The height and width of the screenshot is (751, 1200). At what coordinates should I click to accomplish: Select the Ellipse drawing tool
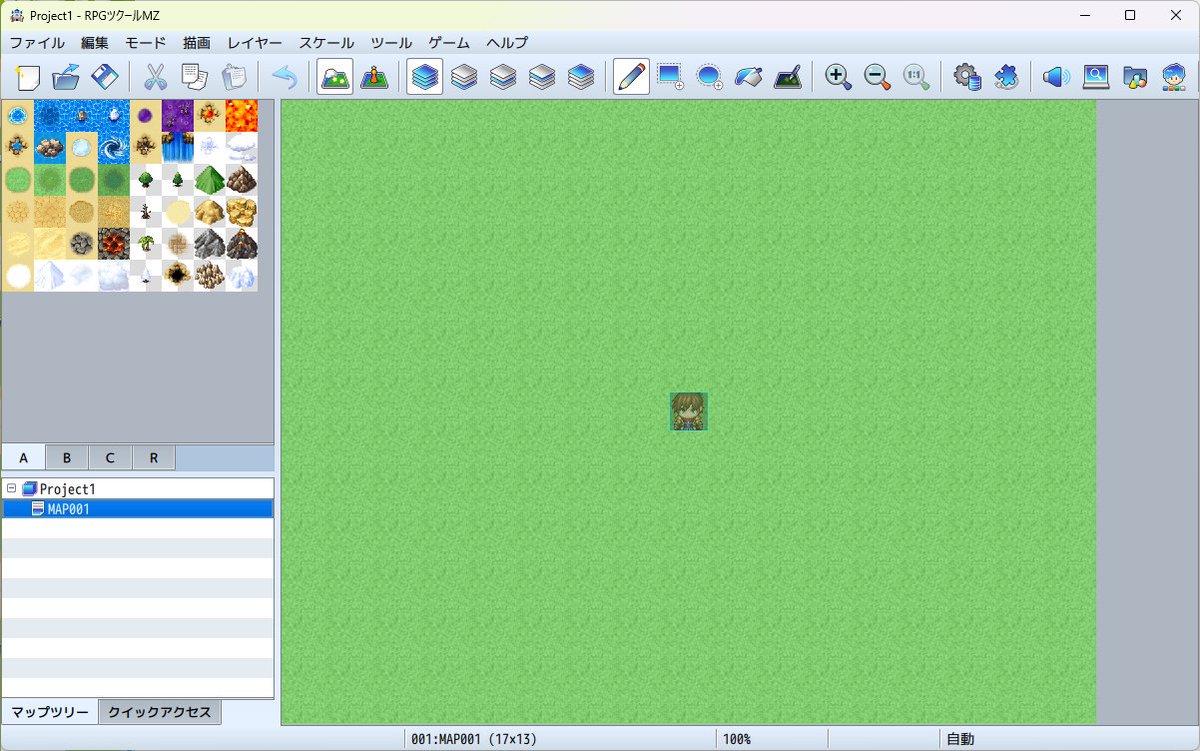click(709, 77)
